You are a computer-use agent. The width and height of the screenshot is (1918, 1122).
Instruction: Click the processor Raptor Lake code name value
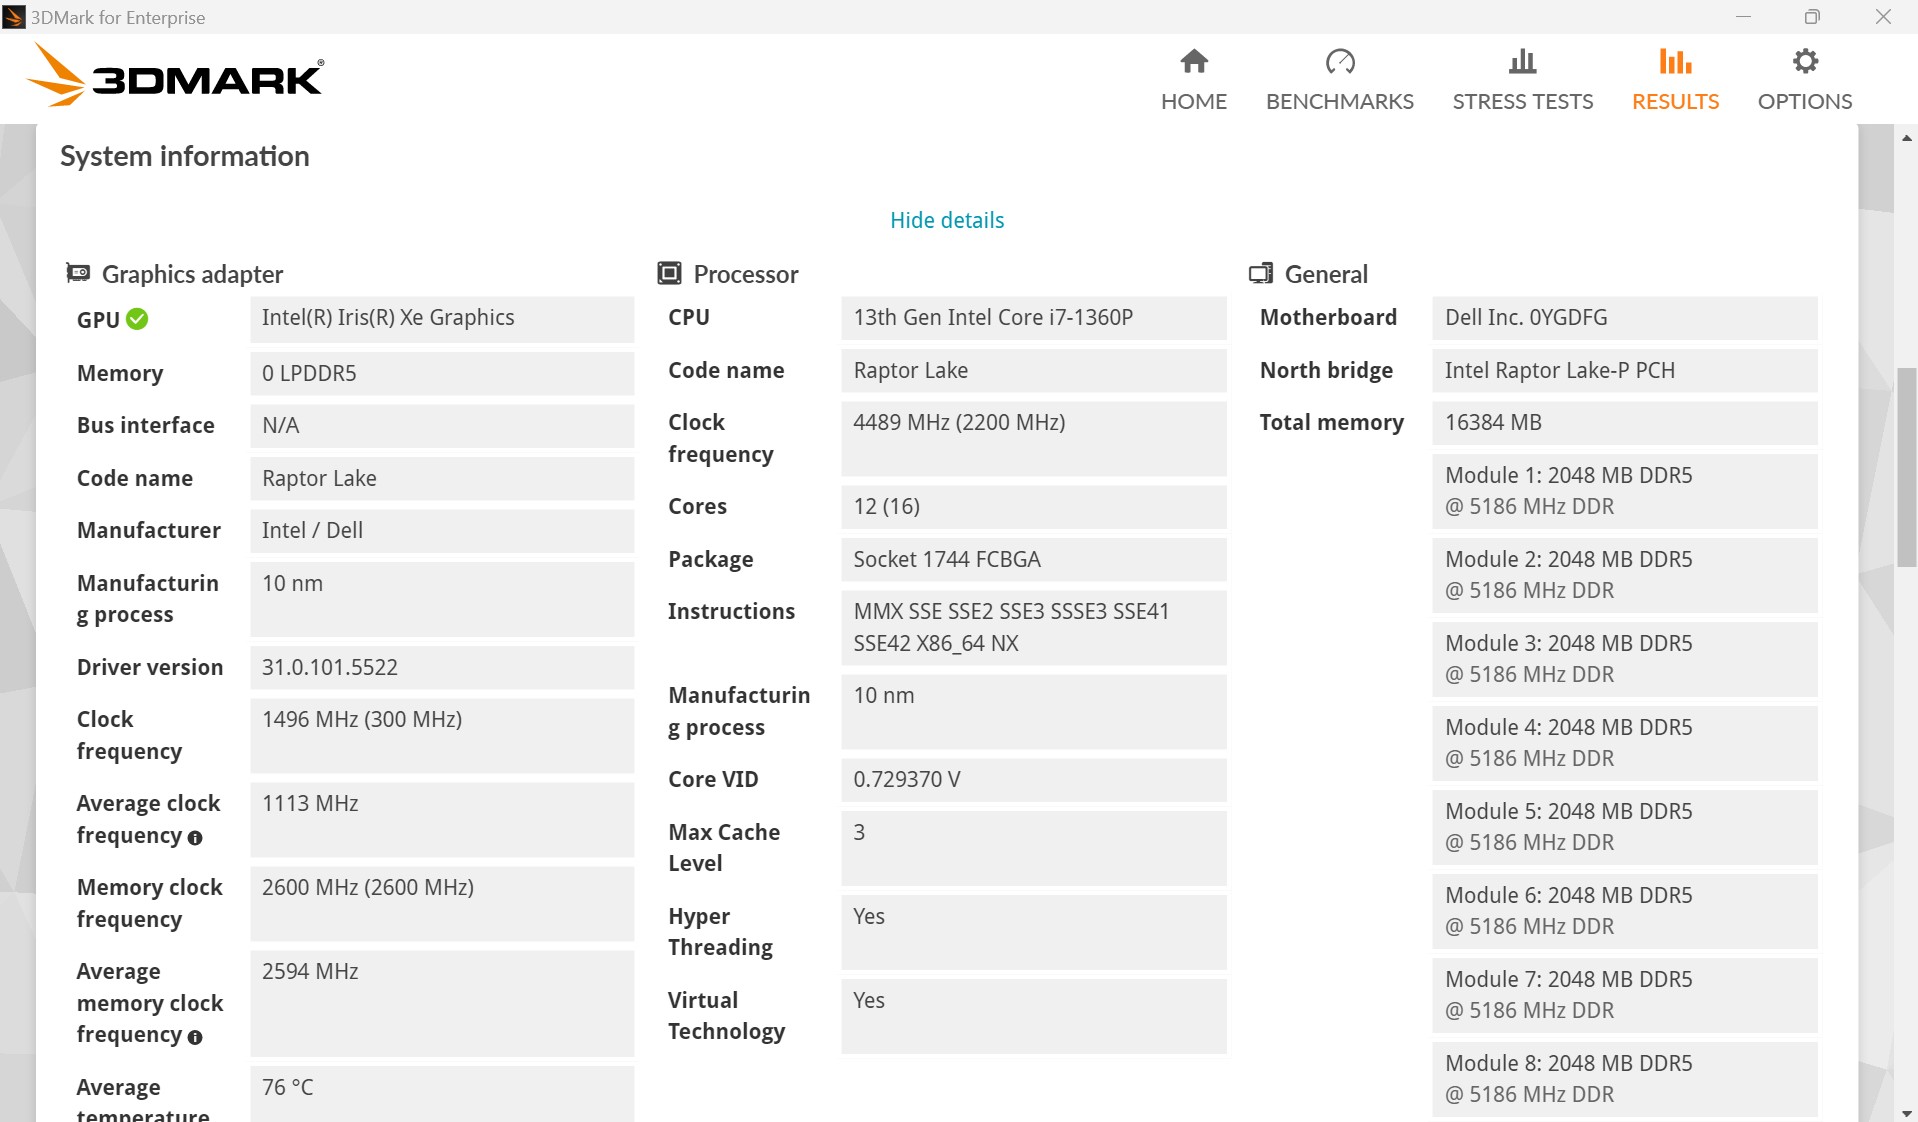tap(1033, 370)
